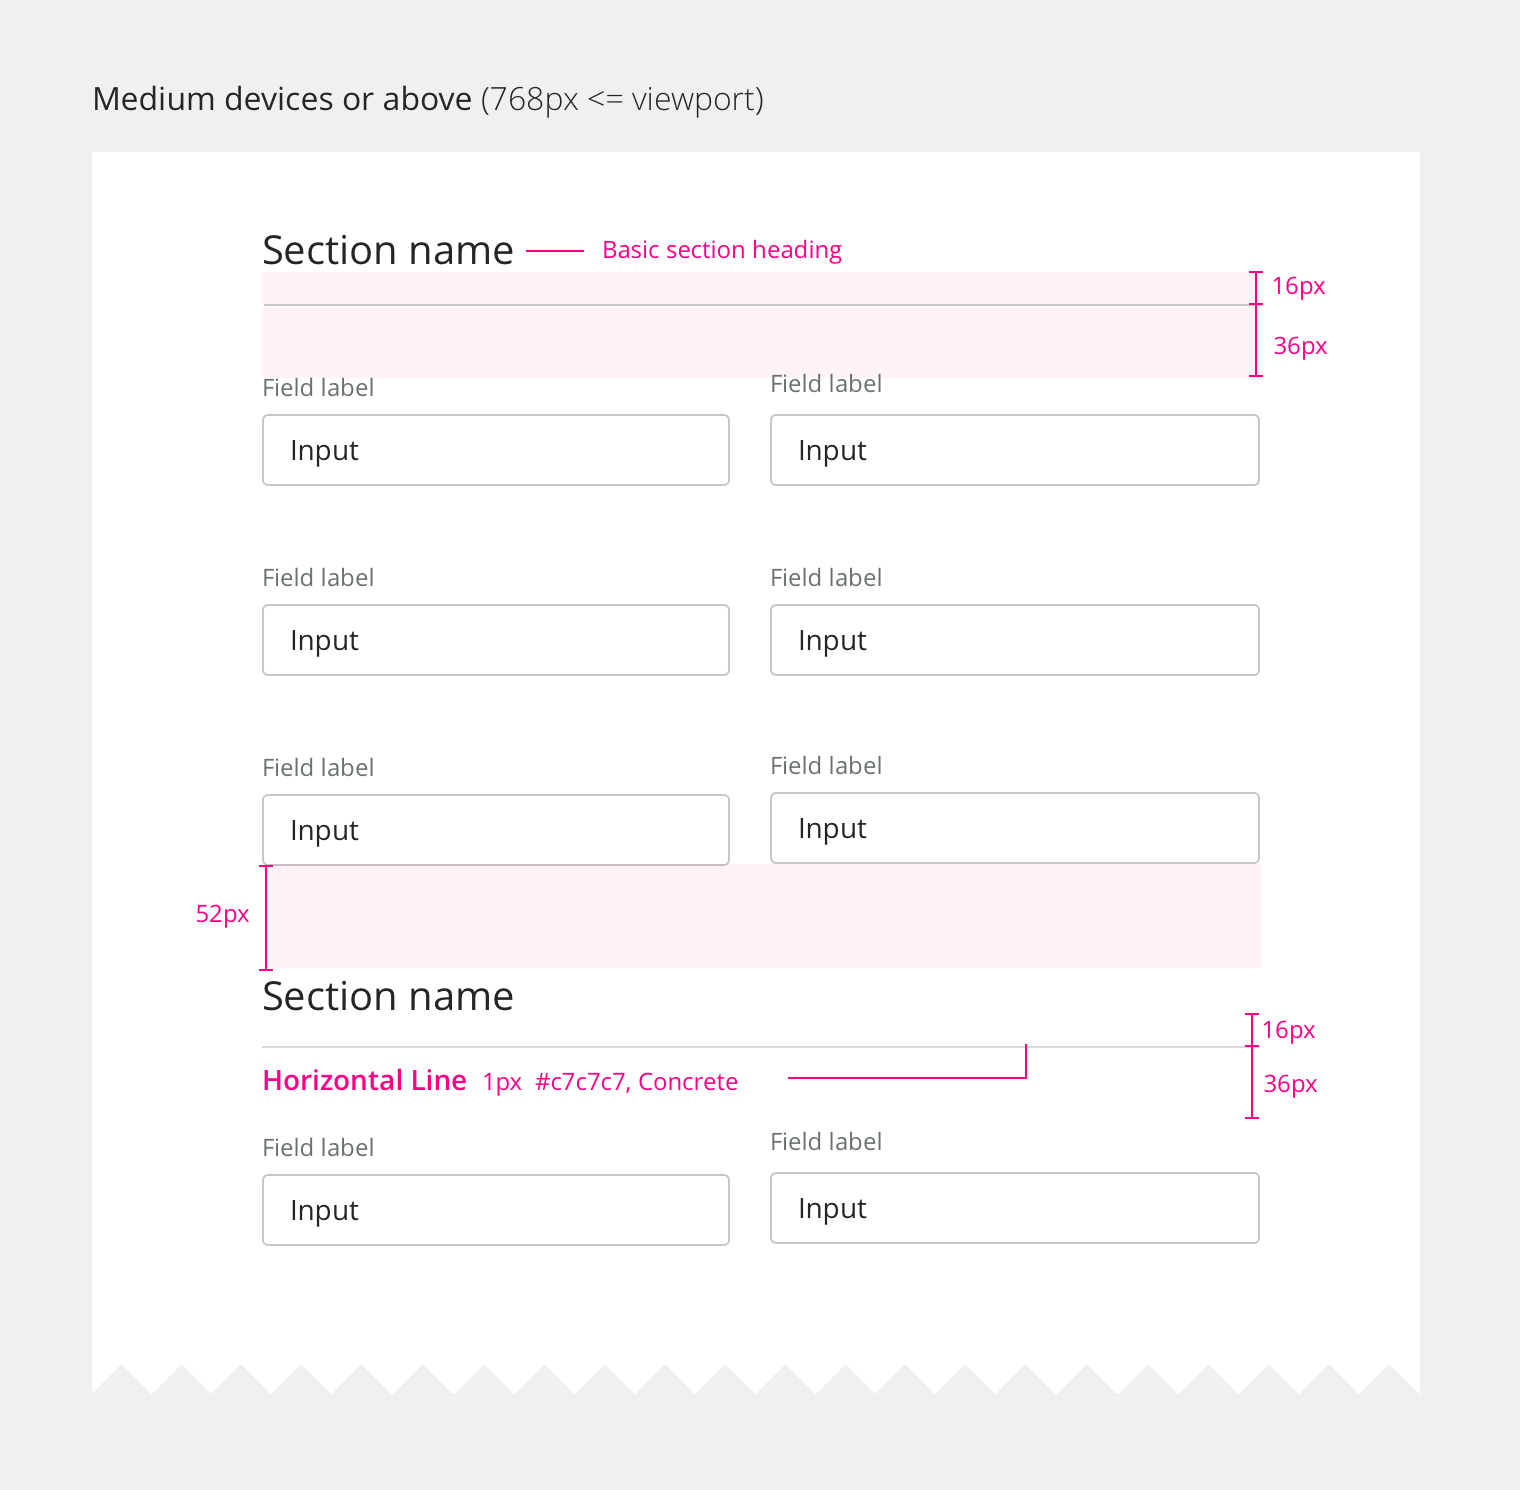
Task: Click the second Section name heading
Action: pos(388,997)
